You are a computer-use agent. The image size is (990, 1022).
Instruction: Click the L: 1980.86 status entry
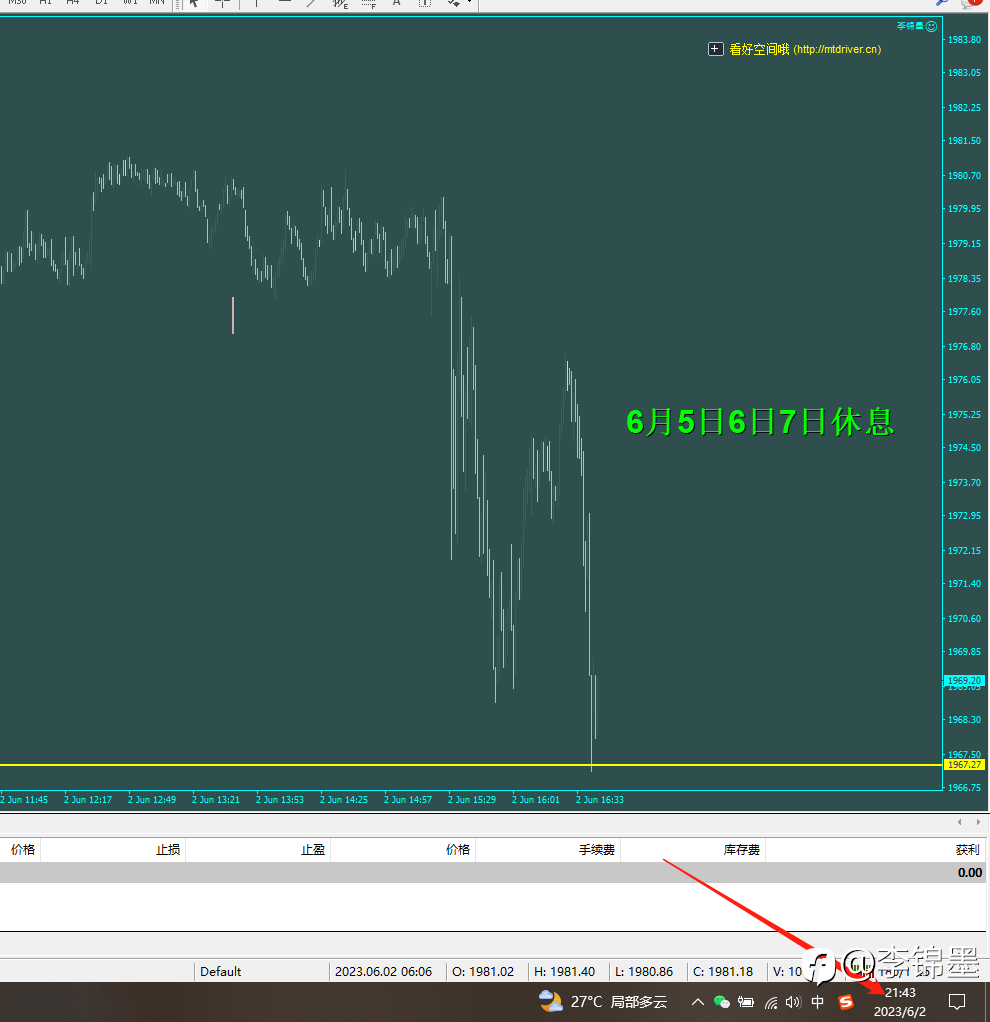(644, 971)
